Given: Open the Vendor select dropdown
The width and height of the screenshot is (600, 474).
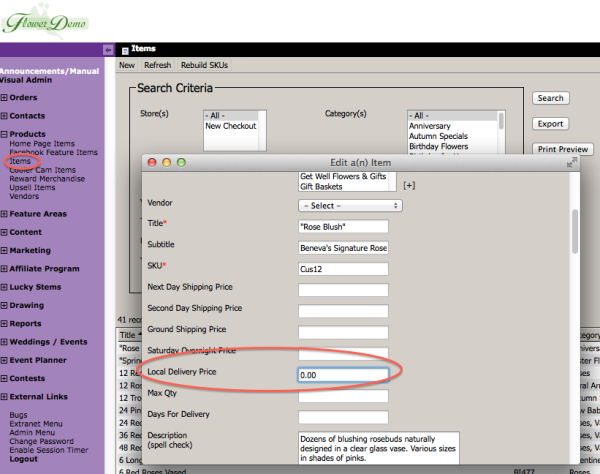Looking at the screenshot, I should [350, 205].
